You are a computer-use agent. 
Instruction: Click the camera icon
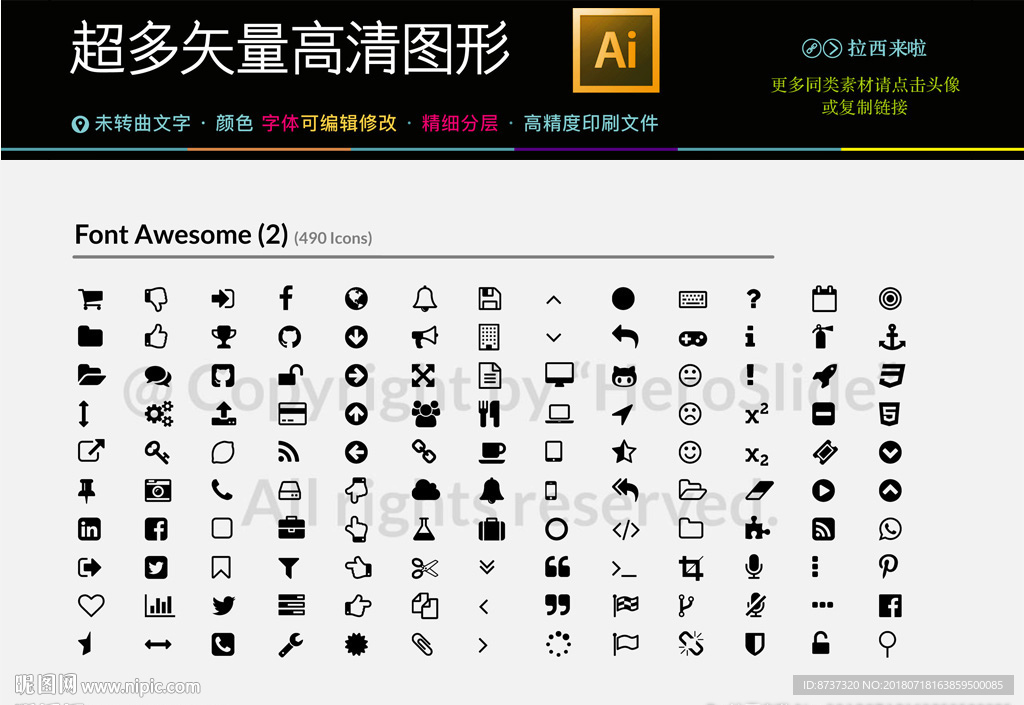[158, 490]
